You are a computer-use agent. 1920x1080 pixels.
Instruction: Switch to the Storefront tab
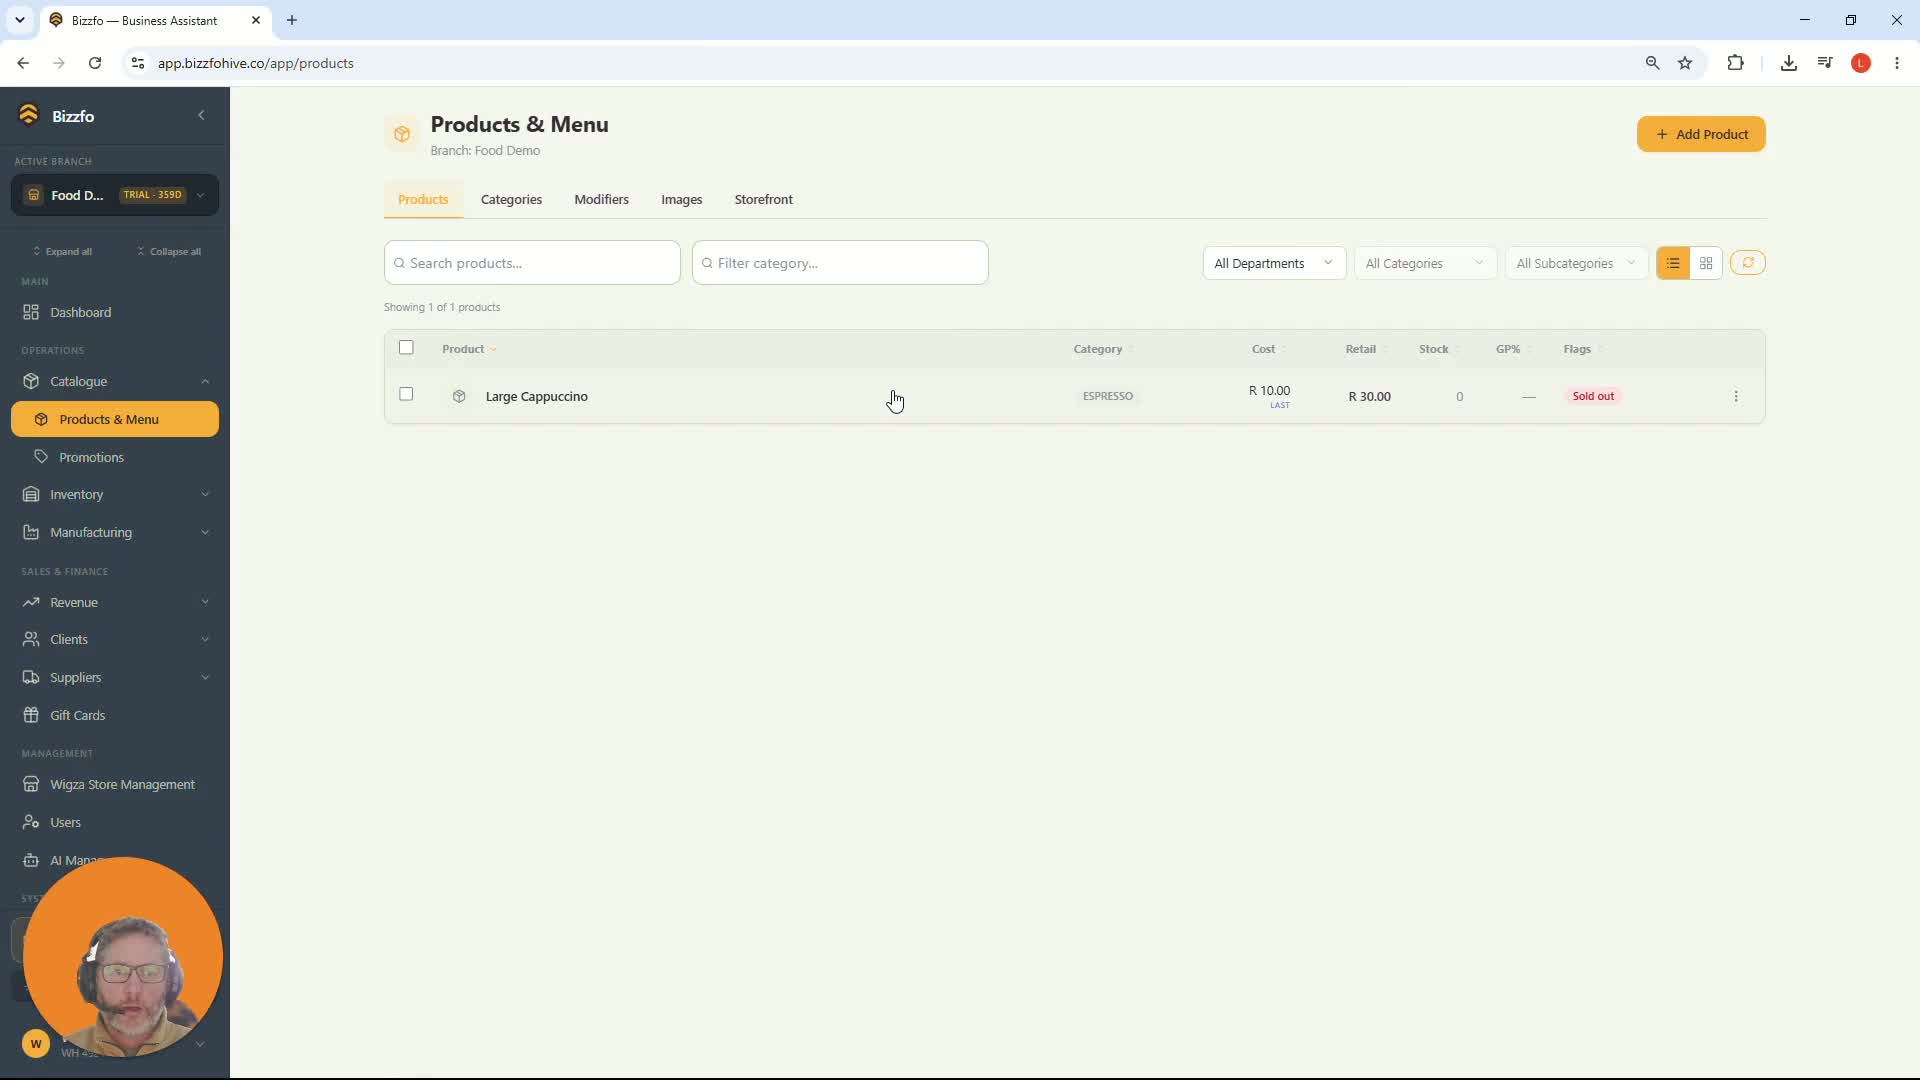pyautogui.click(x=763, y=200)
